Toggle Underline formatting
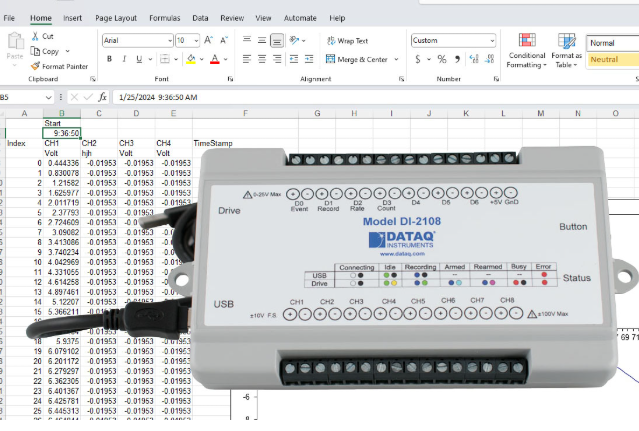Image resolution: width=639 pixels, height=431 pixels. click(139, 59)
